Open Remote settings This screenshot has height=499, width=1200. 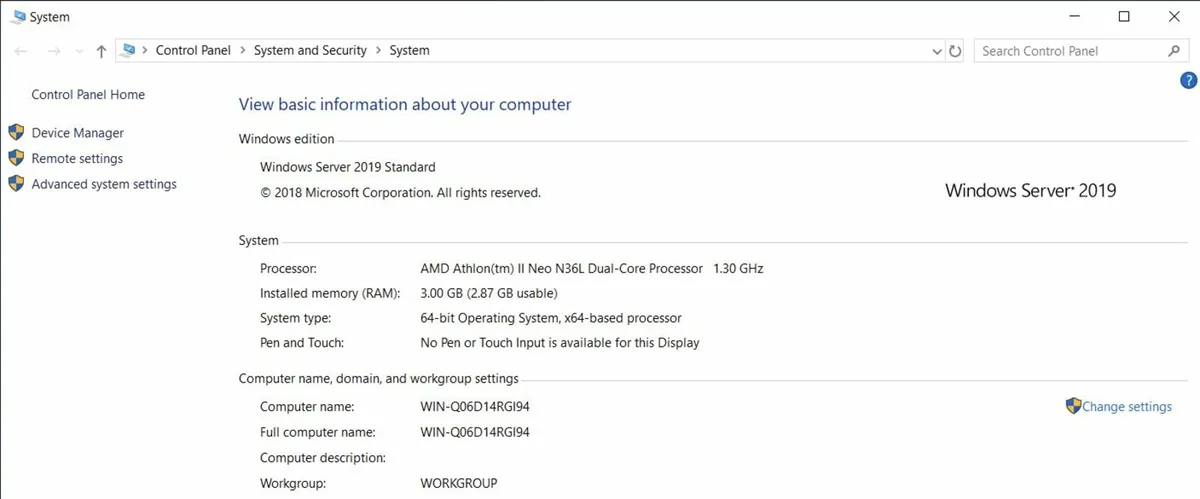[77, 158]
